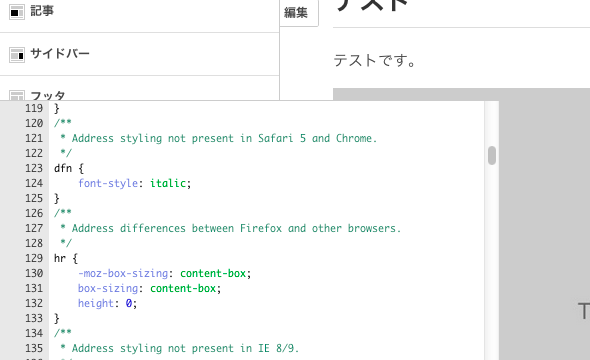Screen dimensions: 590x360
Task: Place cursor on font-style property
Action: click(x=108, y=183)
